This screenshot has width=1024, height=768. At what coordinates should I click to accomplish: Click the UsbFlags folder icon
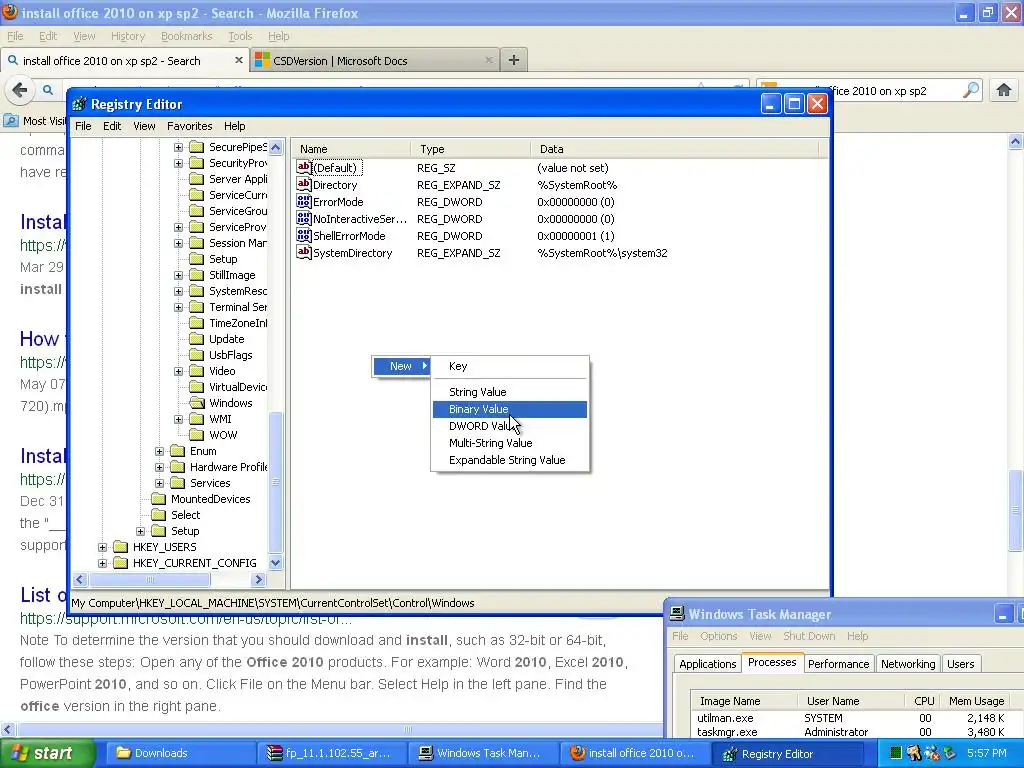(x=197, y=355)
